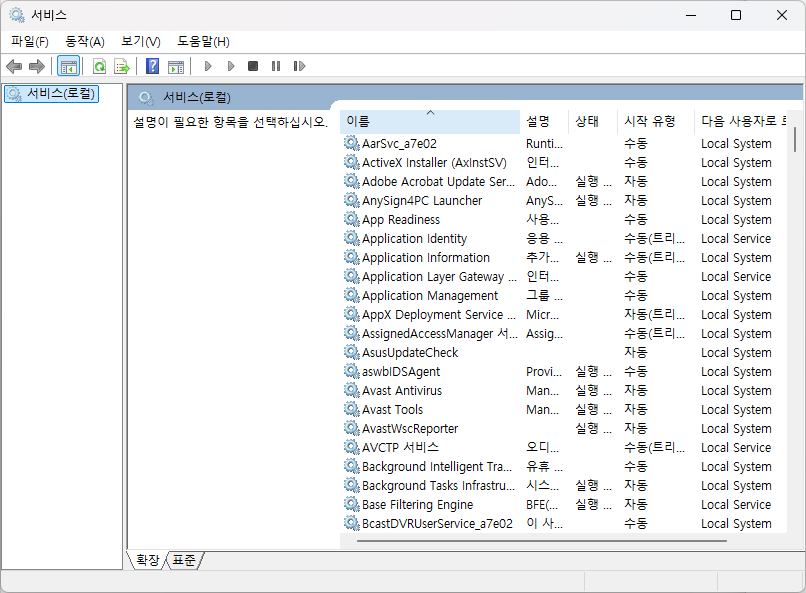This screenshot has height=593, width=806.
Task: Click the gear icon next to Application Identity
Action: click(x=352, y=238)
